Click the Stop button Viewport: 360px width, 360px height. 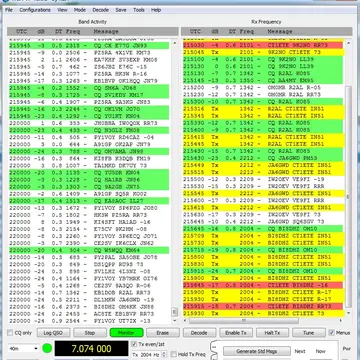coord(90,333)
